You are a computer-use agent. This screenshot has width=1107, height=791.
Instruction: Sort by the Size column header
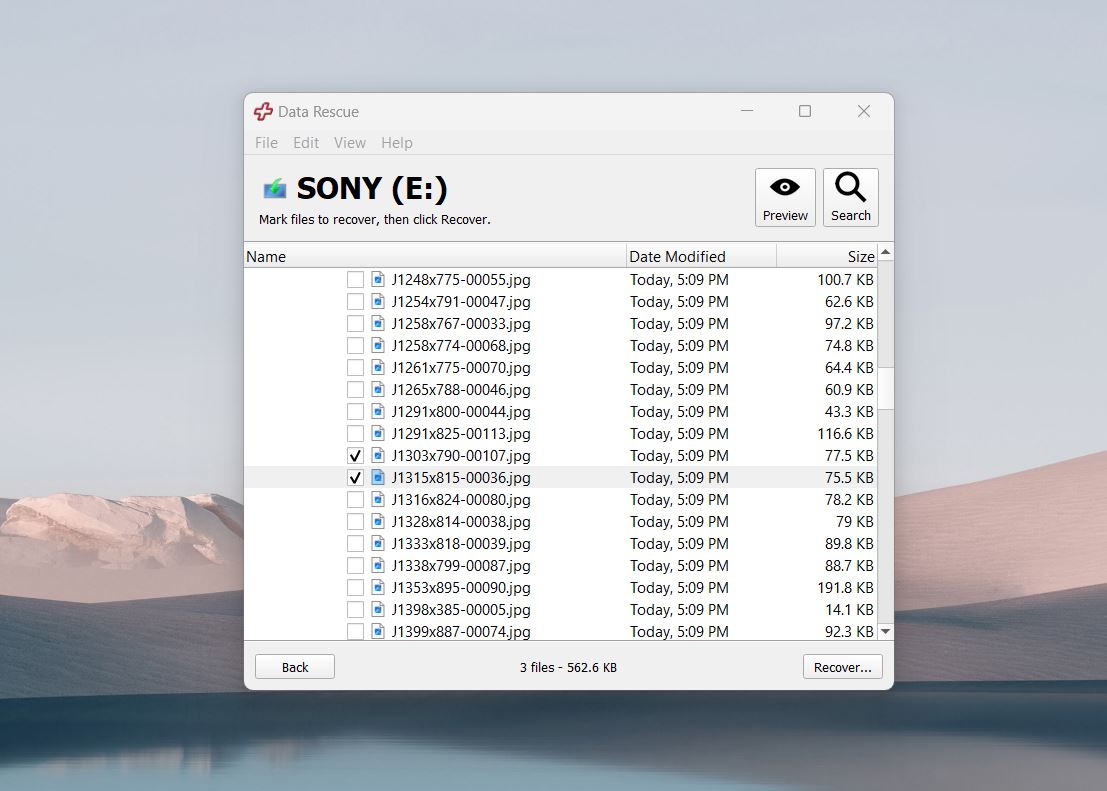(827, 256)
